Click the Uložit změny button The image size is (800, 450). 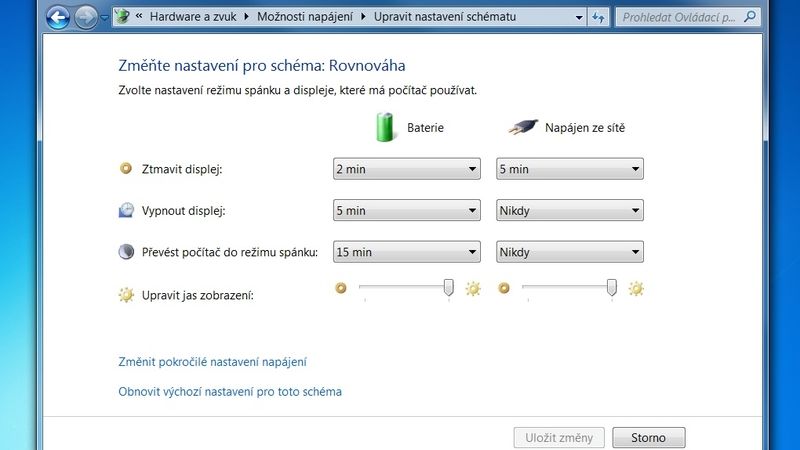559,438
